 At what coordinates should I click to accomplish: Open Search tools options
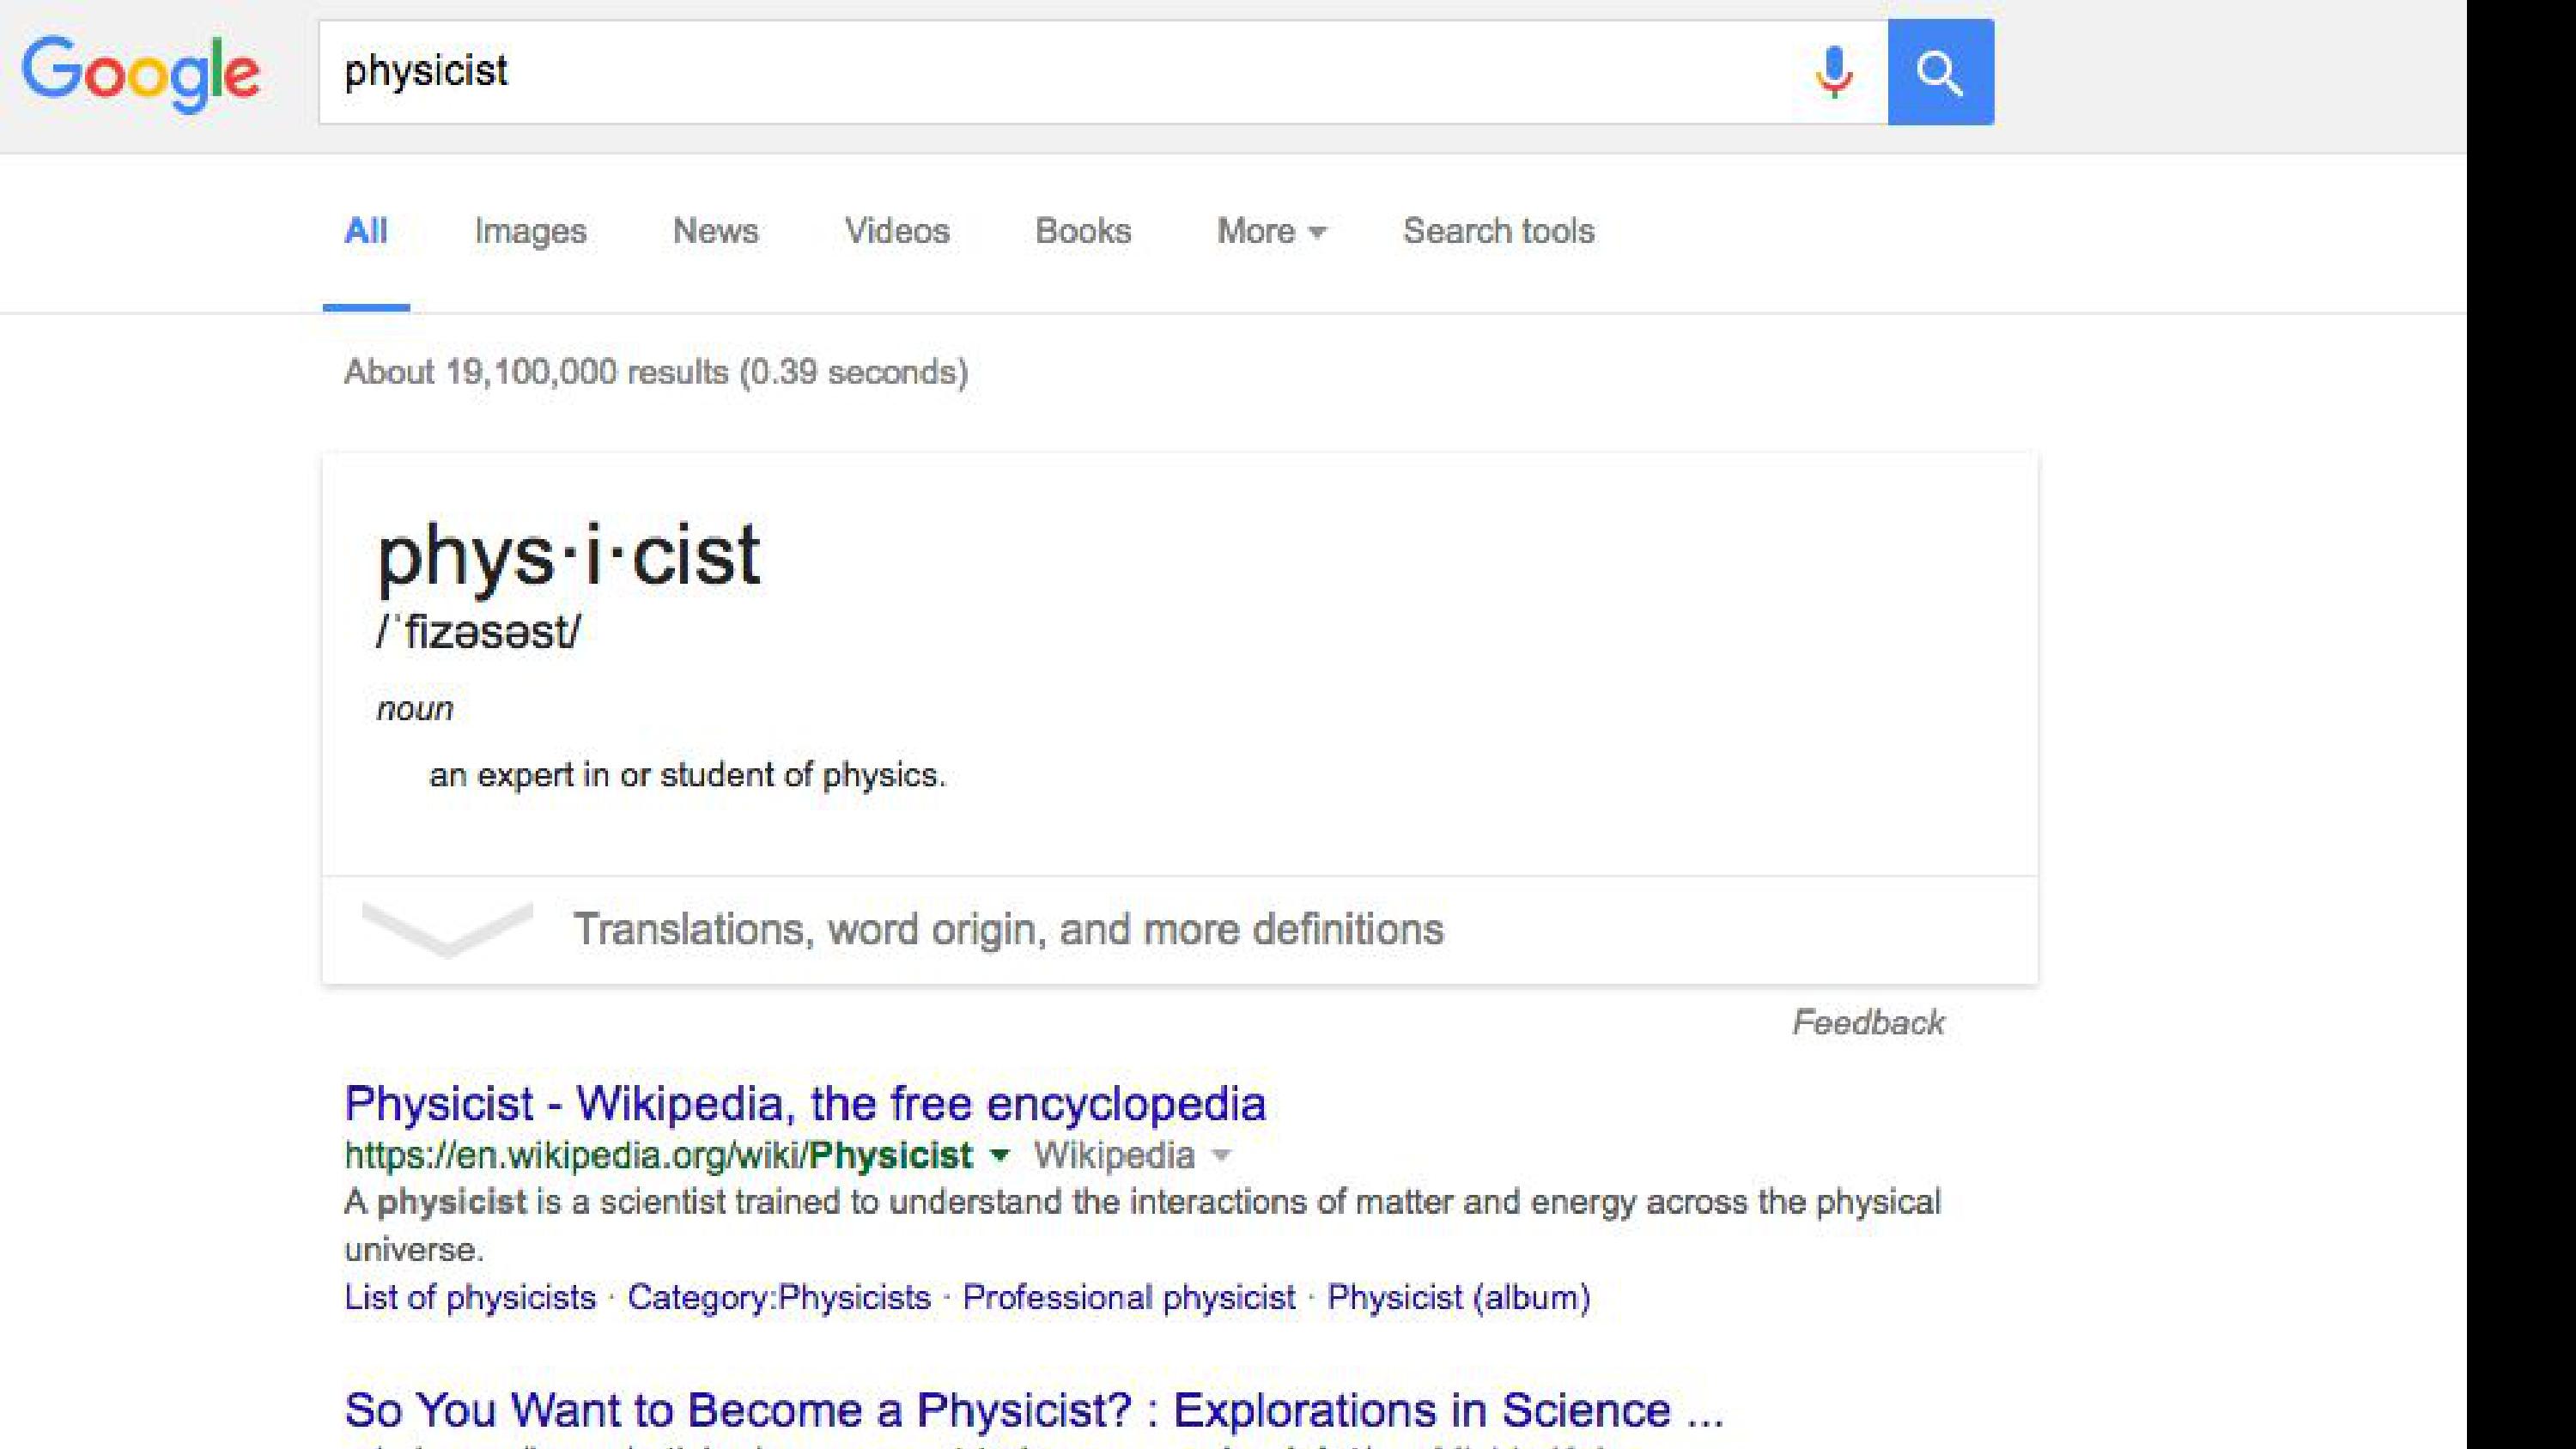[1498, 231]
